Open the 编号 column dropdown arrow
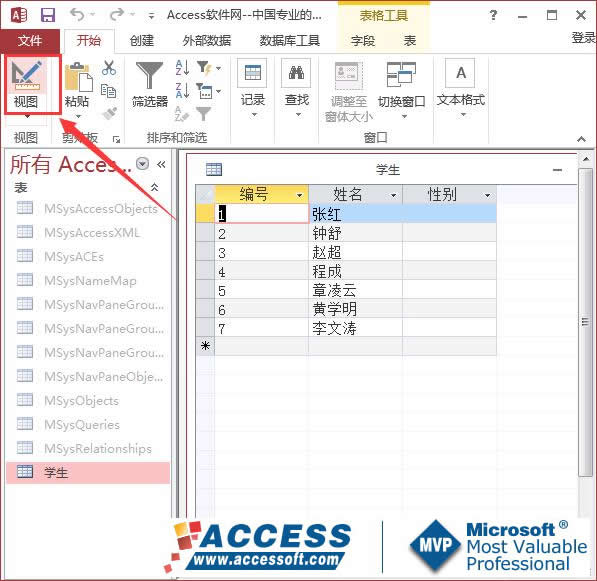This screenshot has width=597, height=581. click(x=300, y=196)
